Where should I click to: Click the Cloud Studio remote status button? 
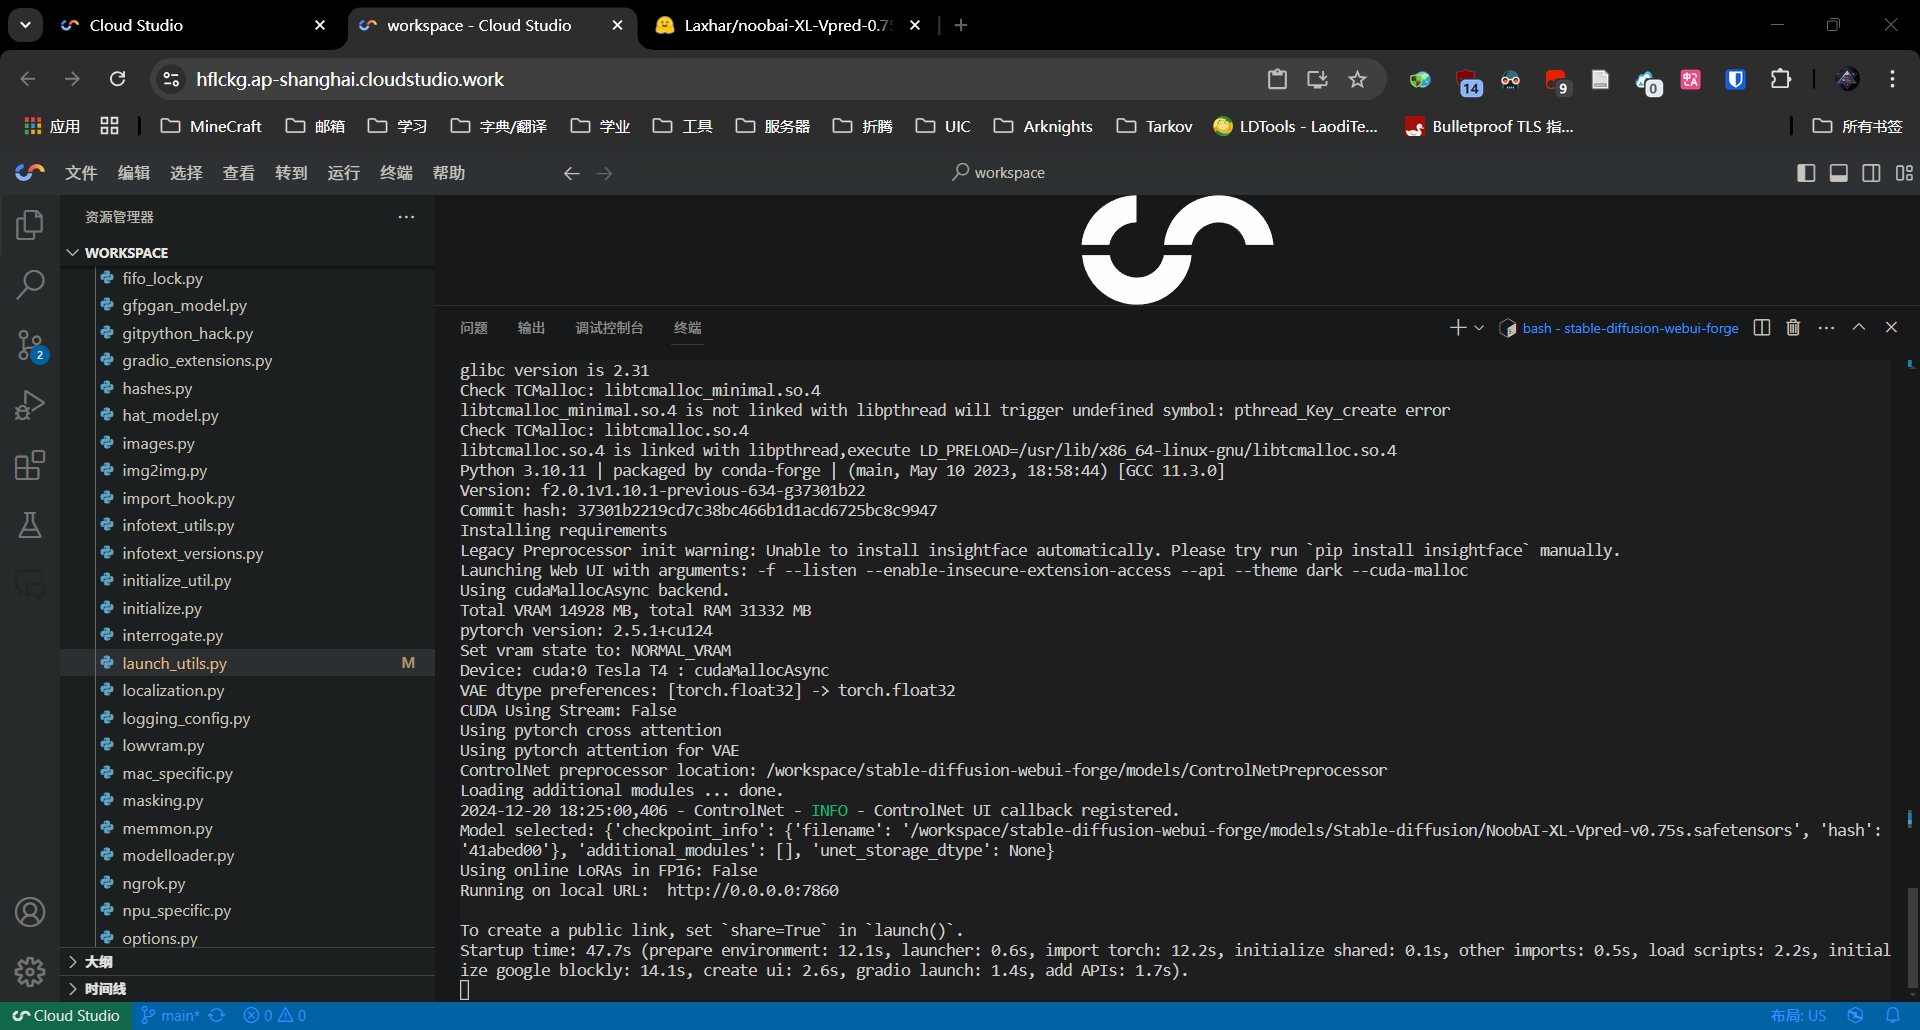66,1015
